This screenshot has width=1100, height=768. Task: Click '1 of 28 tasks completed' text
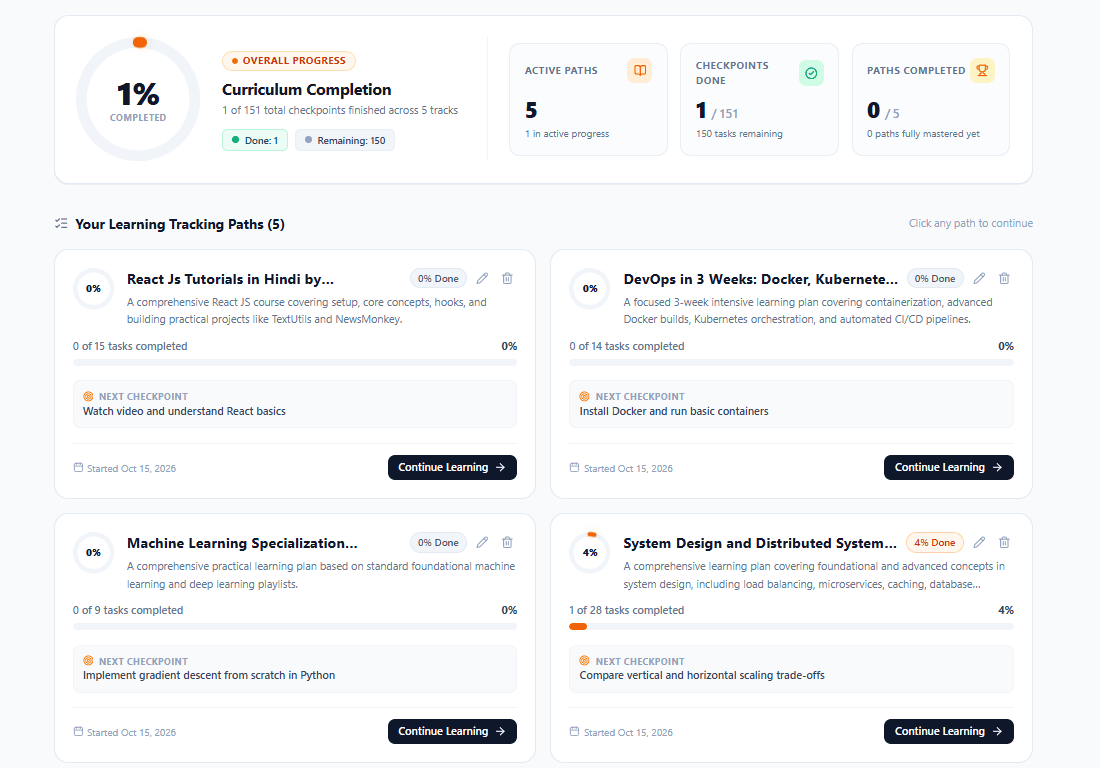tap(626, 610)
